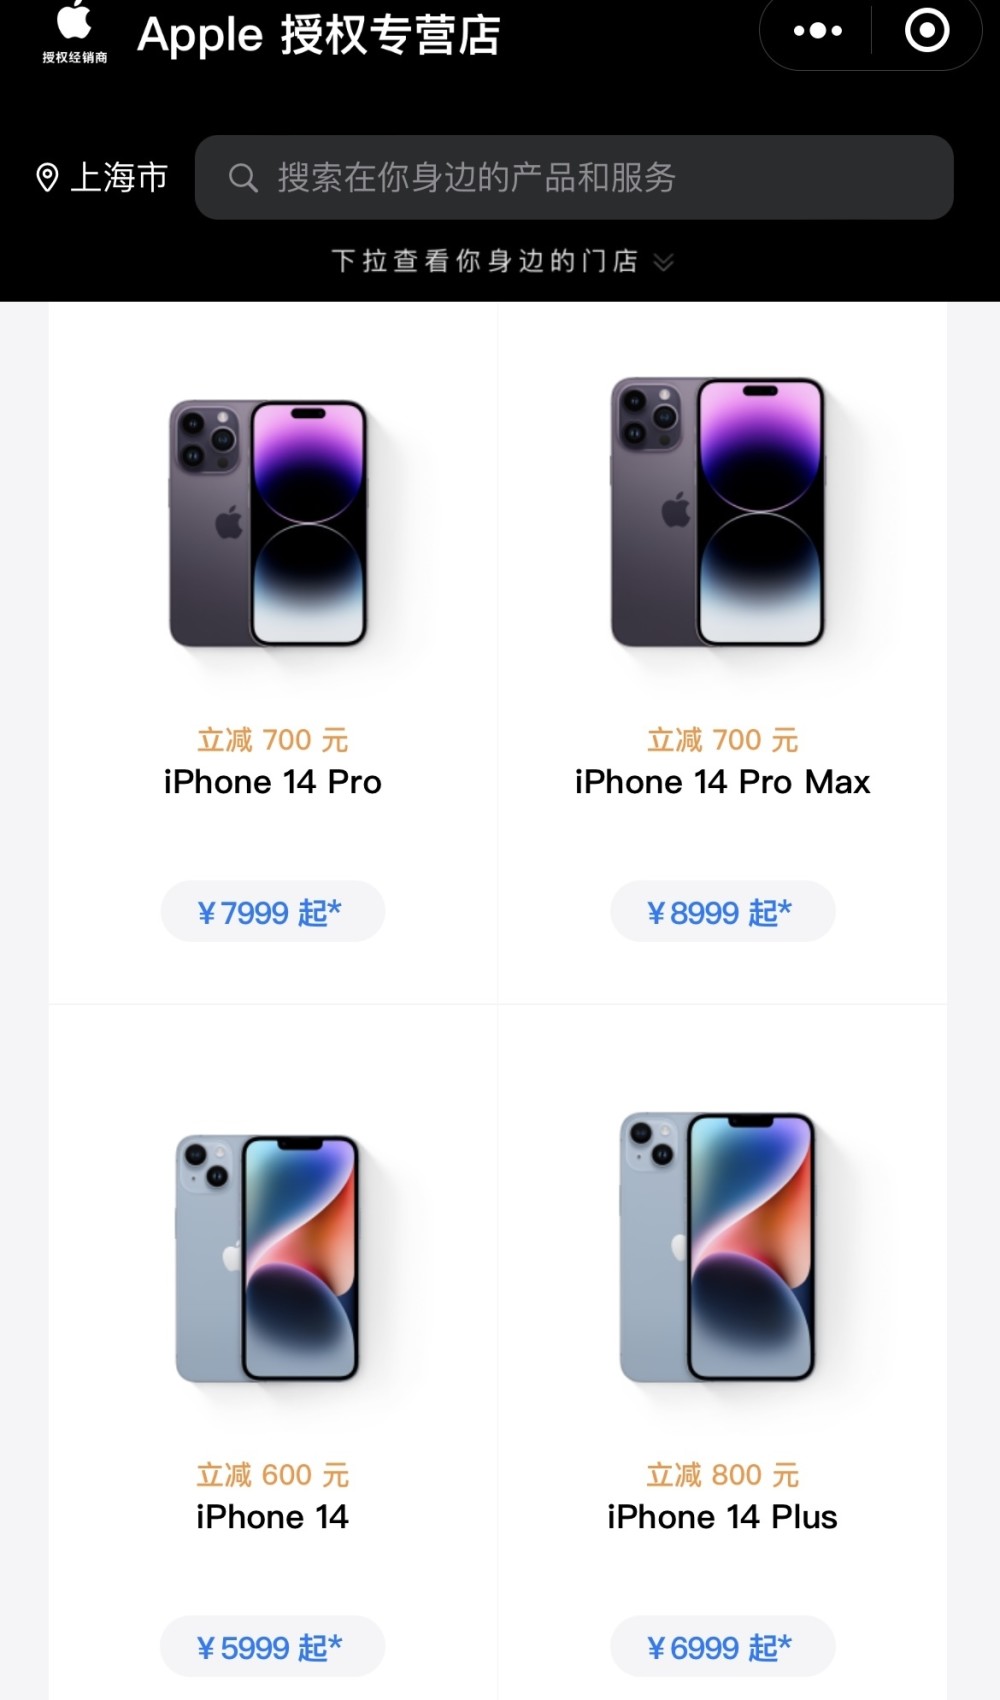
Task: Tap 下拉查看你身边的门店 text
Action: 485,261
